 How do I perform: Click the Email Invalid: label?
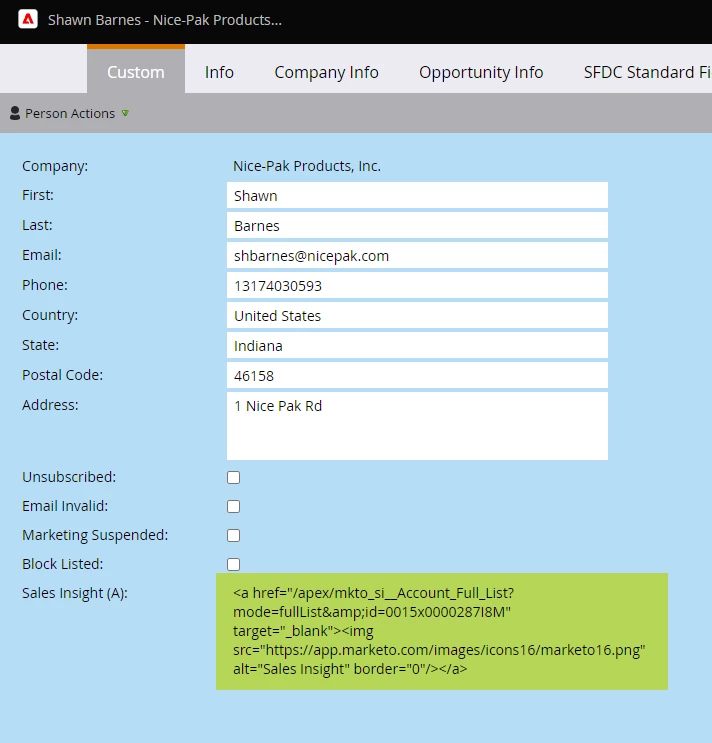point(65,506)
